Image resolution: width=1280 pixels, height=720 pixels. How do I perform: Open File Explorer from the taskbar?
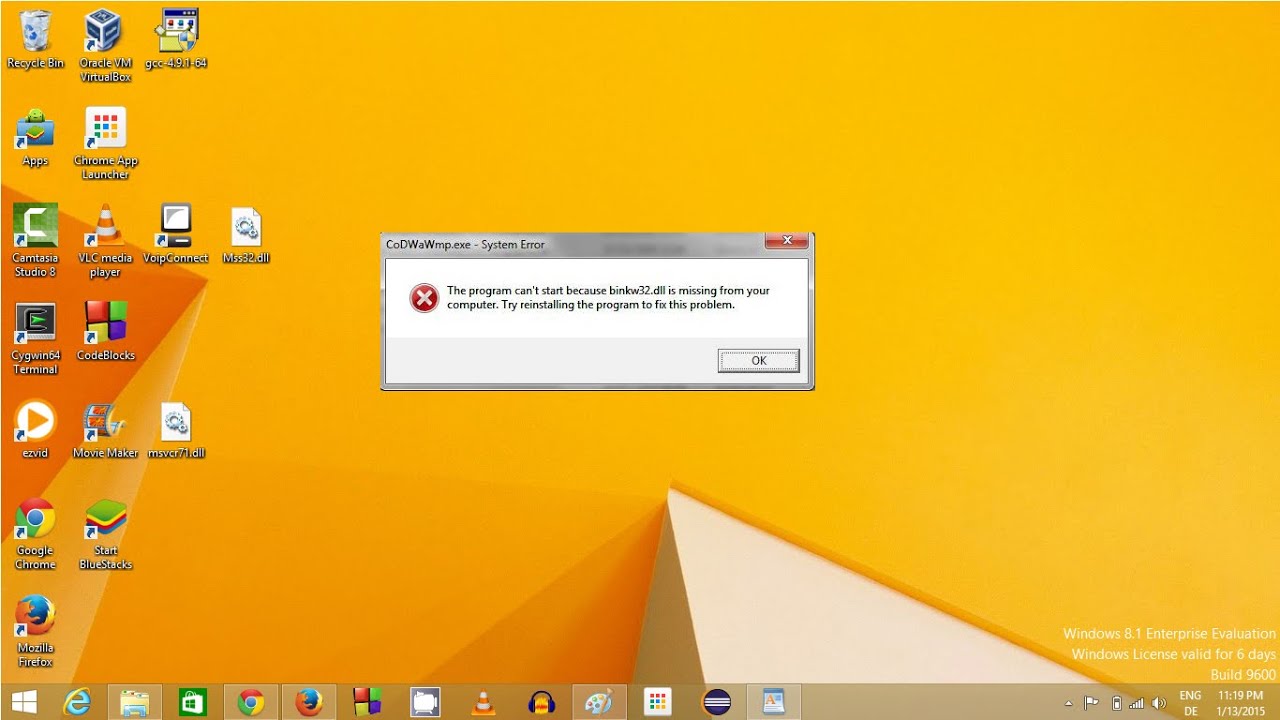pyautogui.click(x=135, y=702)
